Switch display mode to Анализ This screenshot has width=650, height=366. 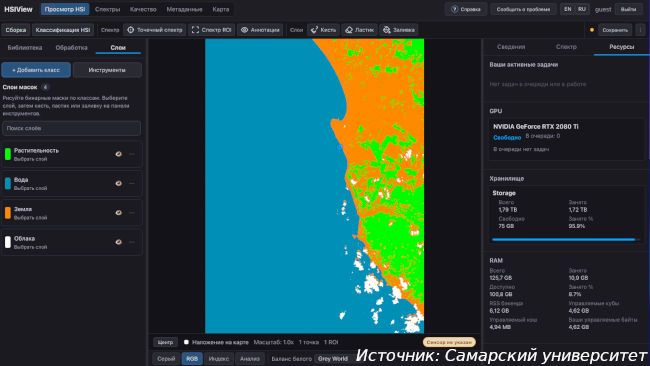pyautogui.click(x=250, y=359)
